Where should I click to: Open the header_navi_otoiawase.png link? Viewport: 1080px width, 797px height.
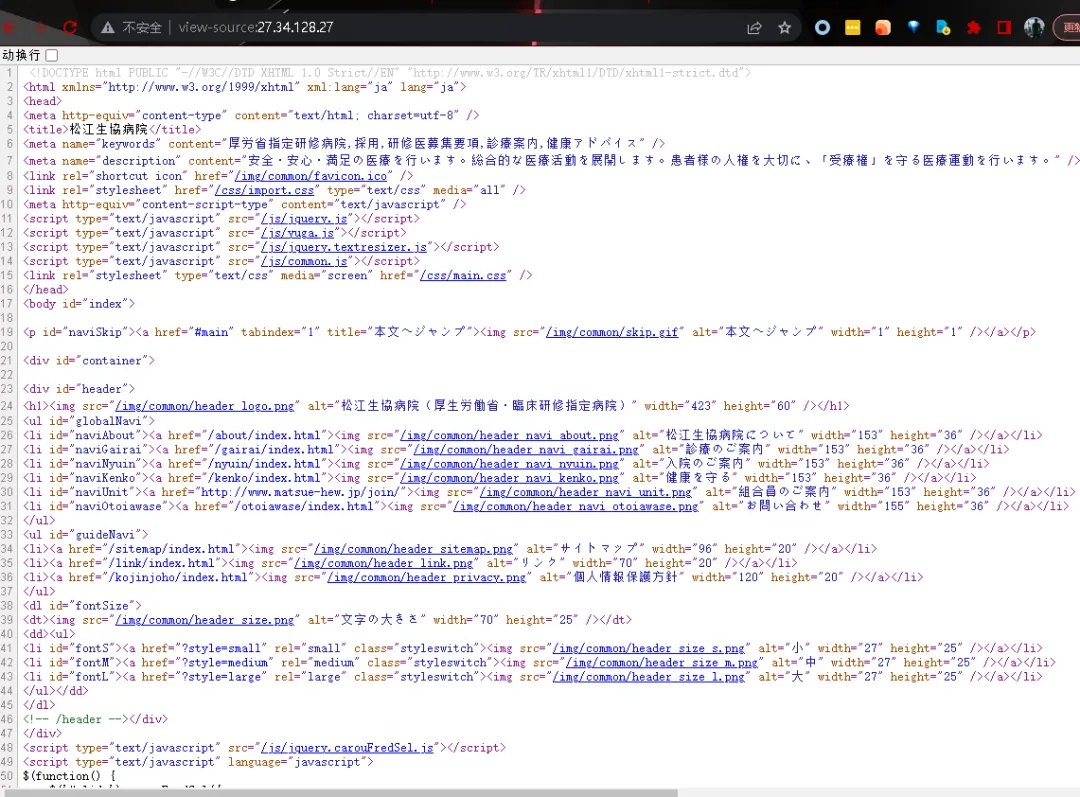pos(575,506)
